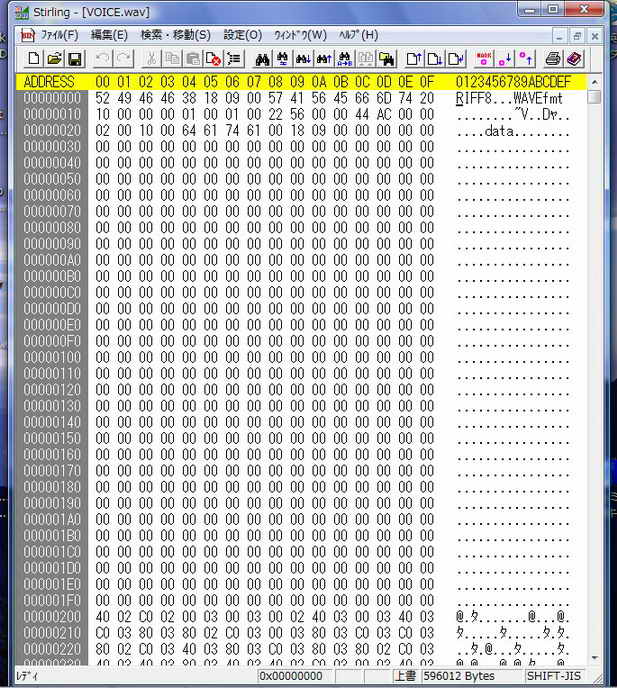Select hex byte 52 at address 00000000
Viewport: 617px width, 688px height.
103,98
